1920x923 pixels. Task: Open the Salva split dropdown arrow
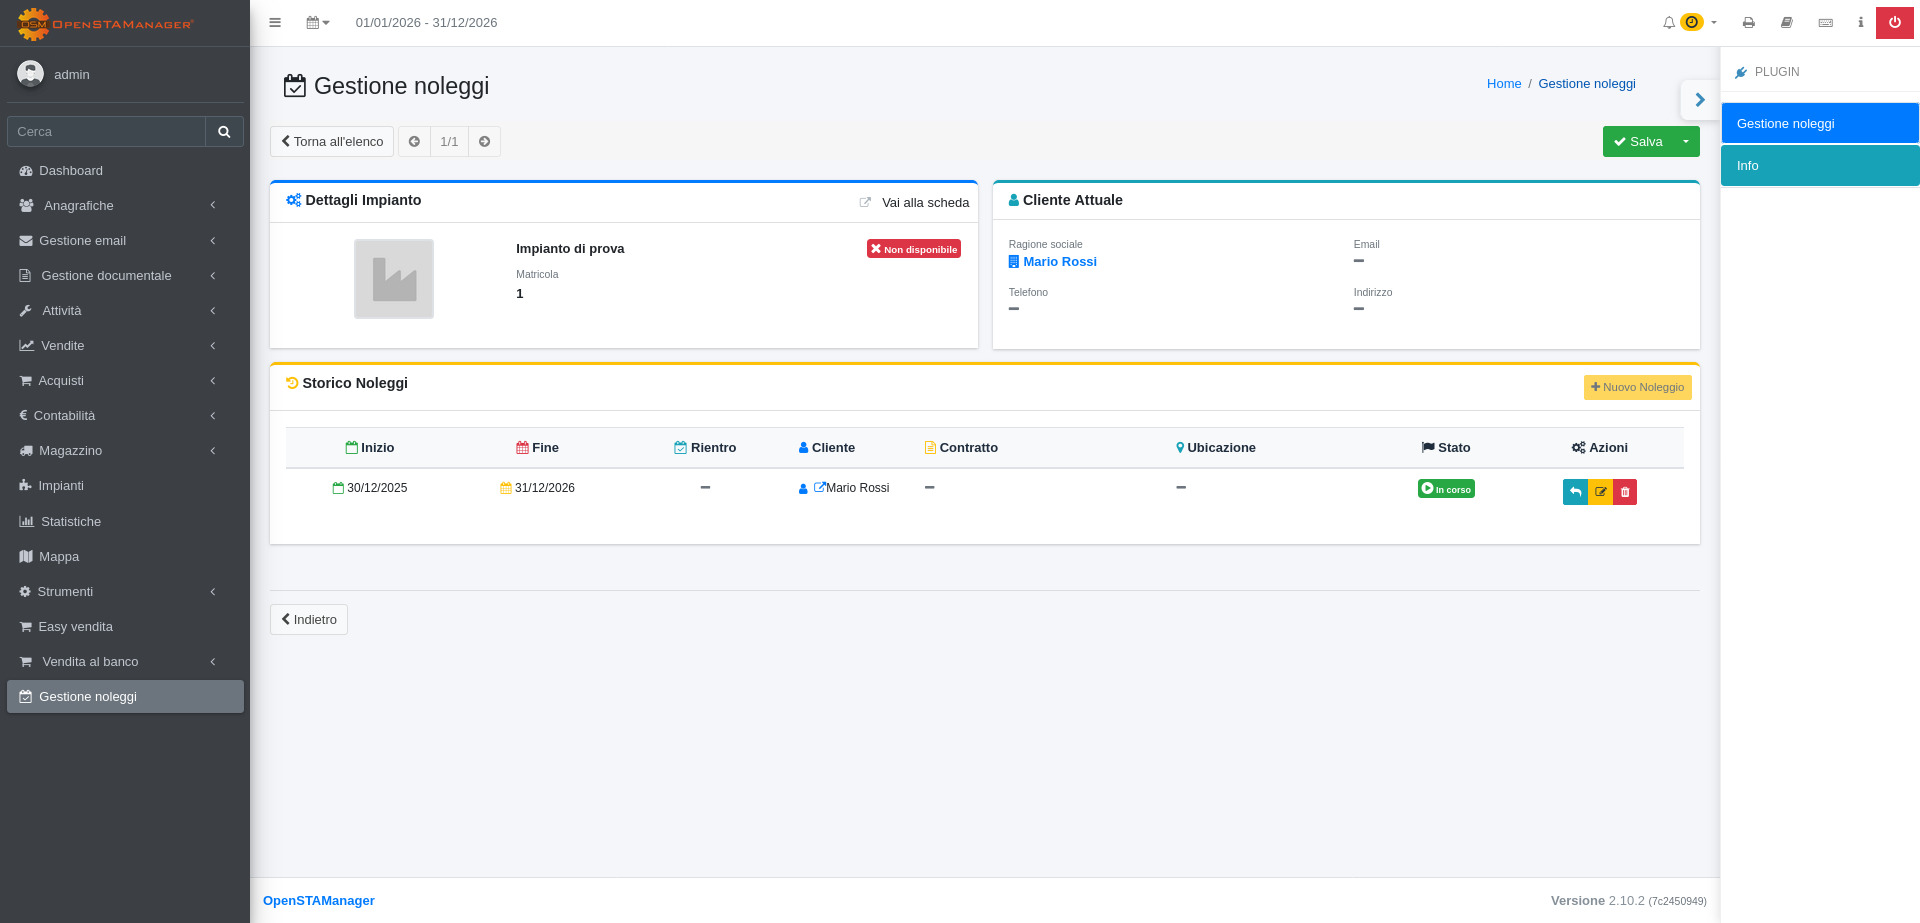point(1686,141)
